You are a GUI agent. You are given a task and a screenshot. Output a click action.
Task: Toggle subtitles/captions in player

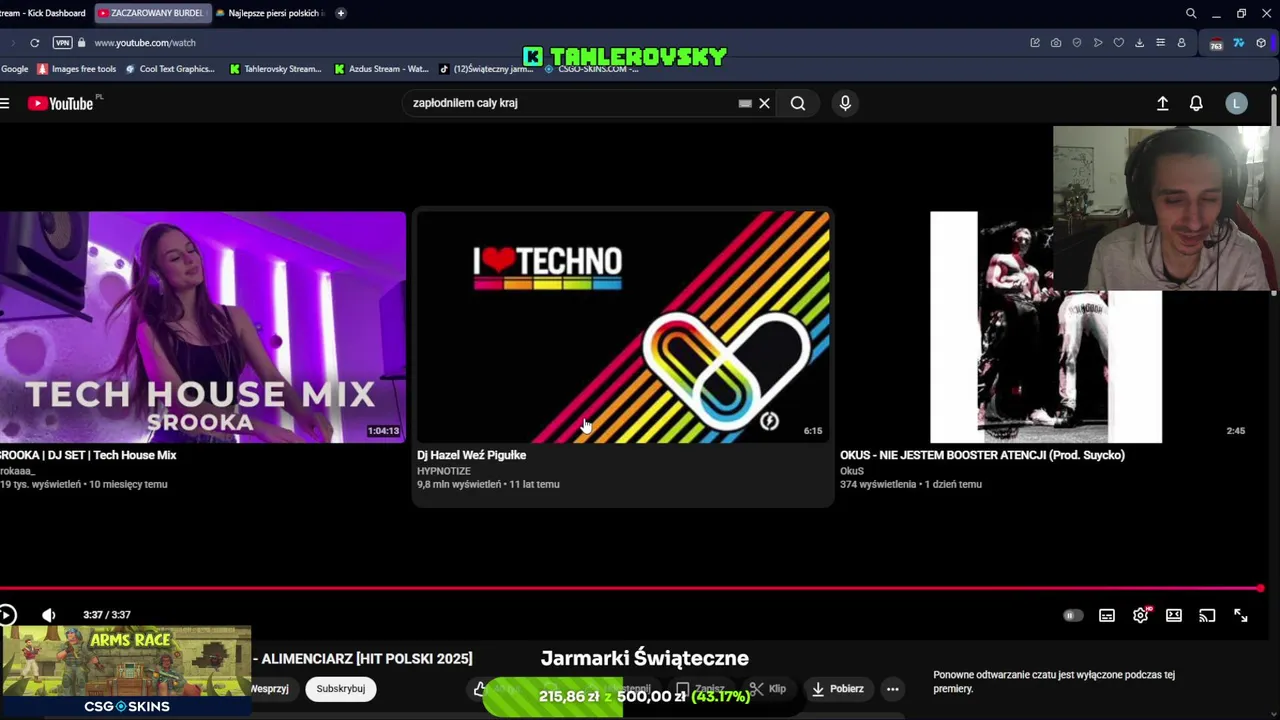(1107, 615)
